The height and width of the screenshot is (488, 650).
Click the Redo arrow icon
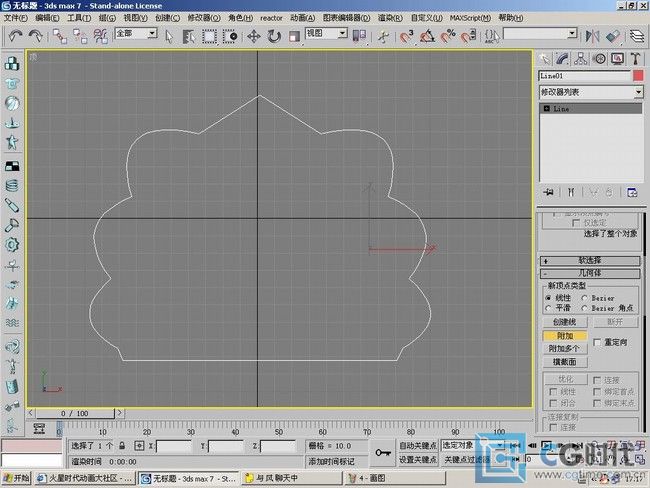click(x=36, y=36)
